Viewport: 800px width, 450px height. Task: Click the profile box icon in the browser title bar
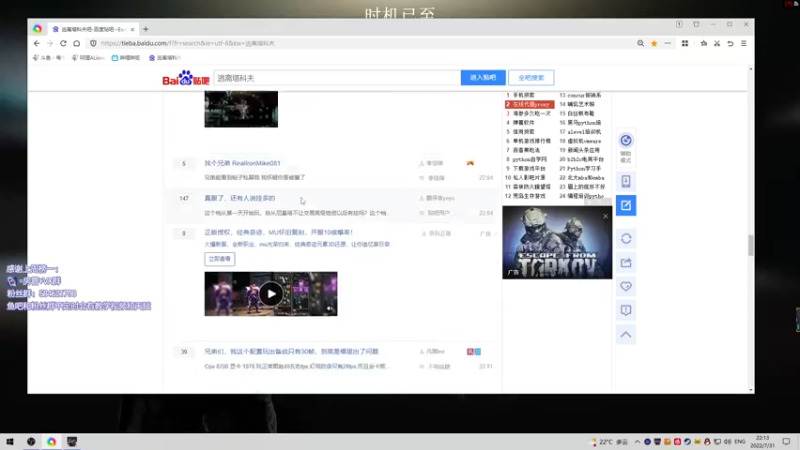679,24
